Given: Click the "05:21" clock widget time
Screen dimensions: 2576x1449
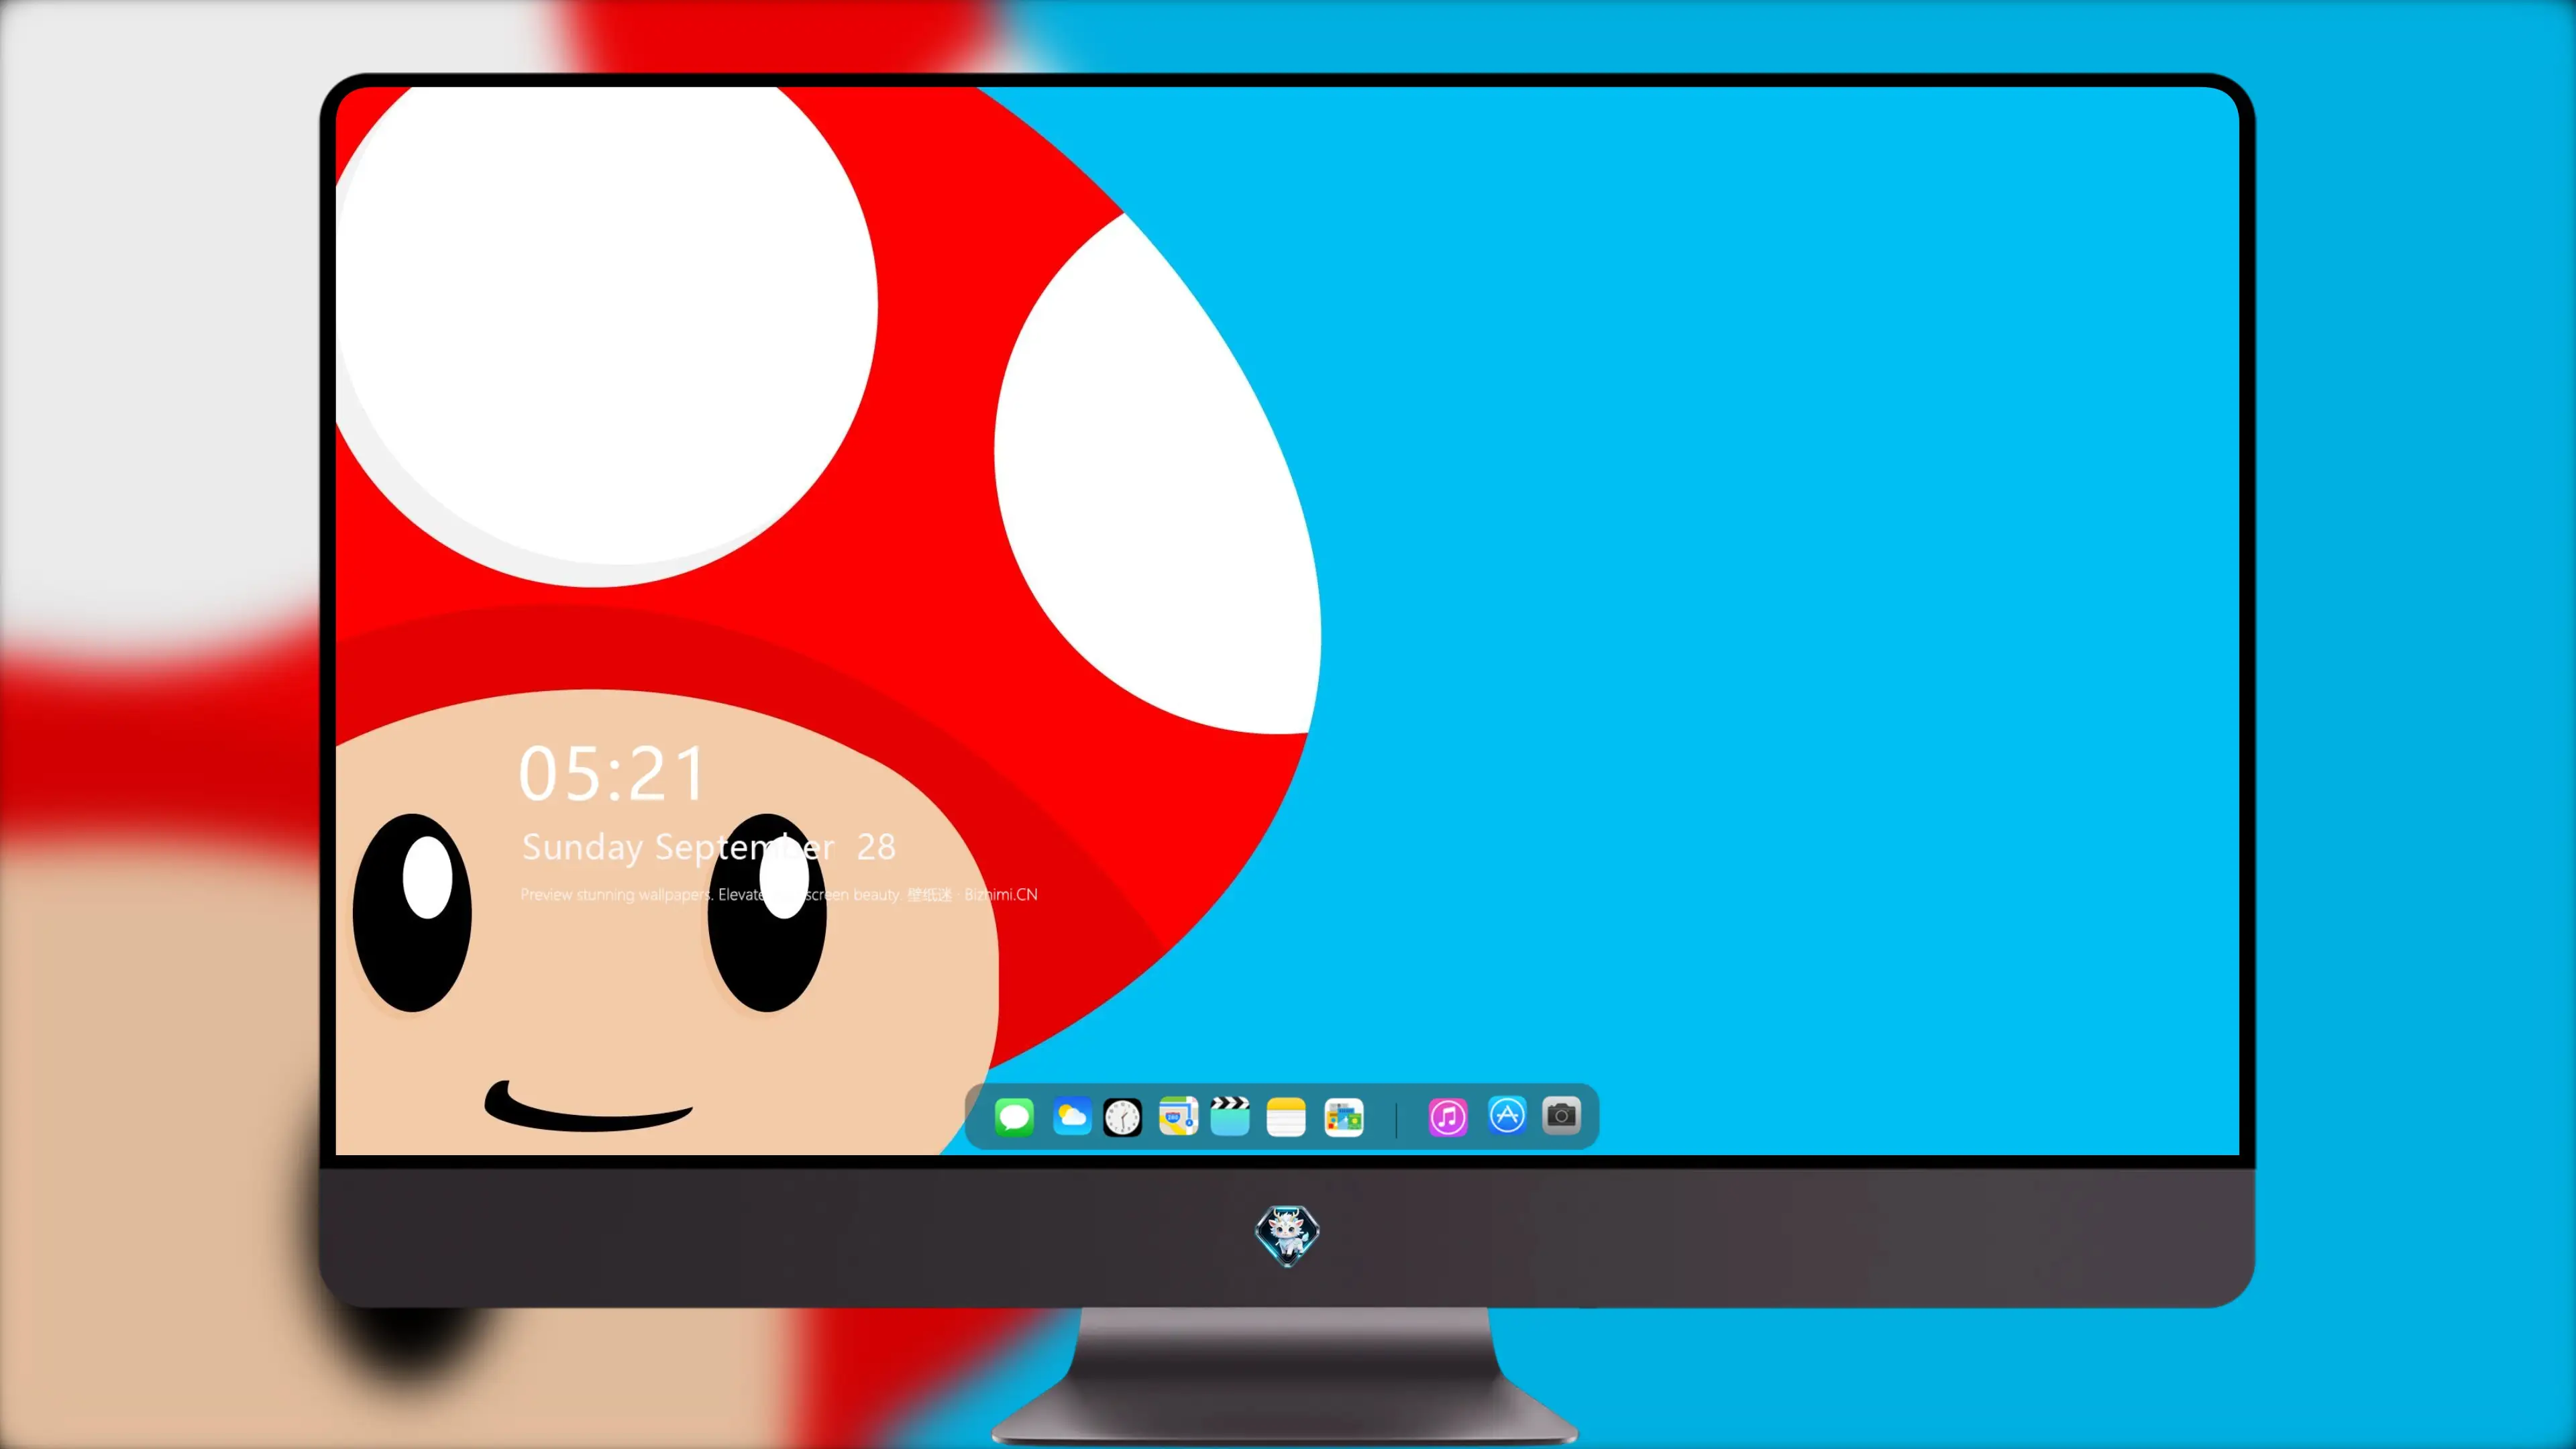Looking at the screenshot, I should pyautogui.click(x=612, y=774).
